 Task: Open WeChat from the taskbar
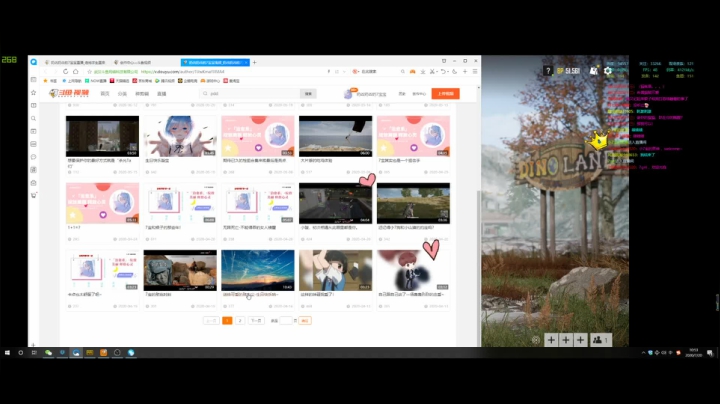pos(48,353)
